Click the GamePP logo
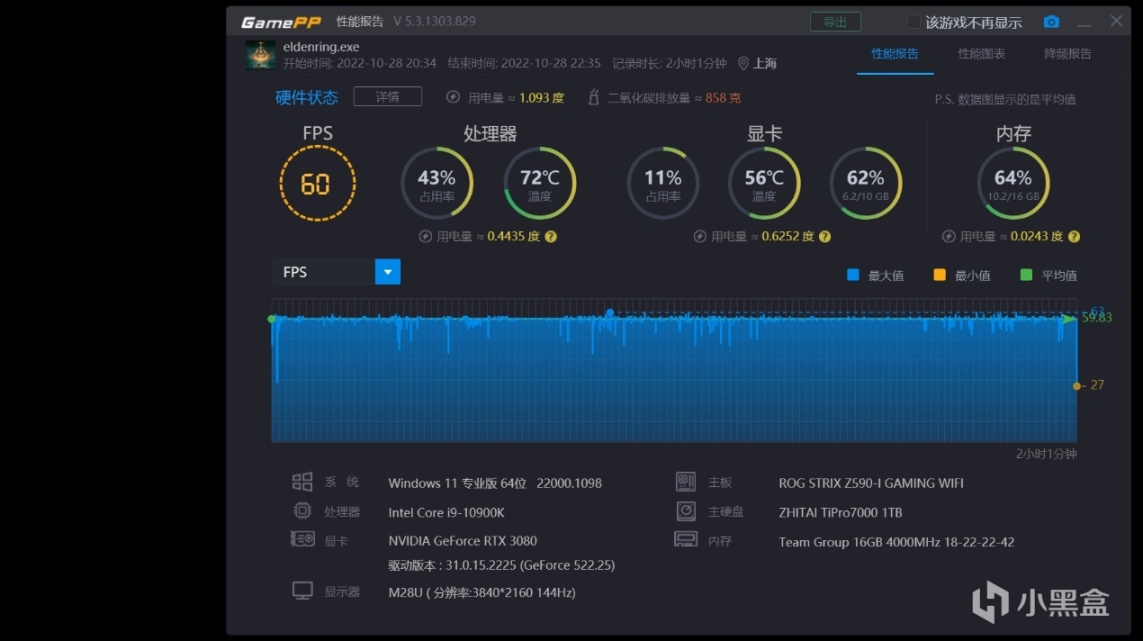Screen dimensions: 1143x641 281,23
